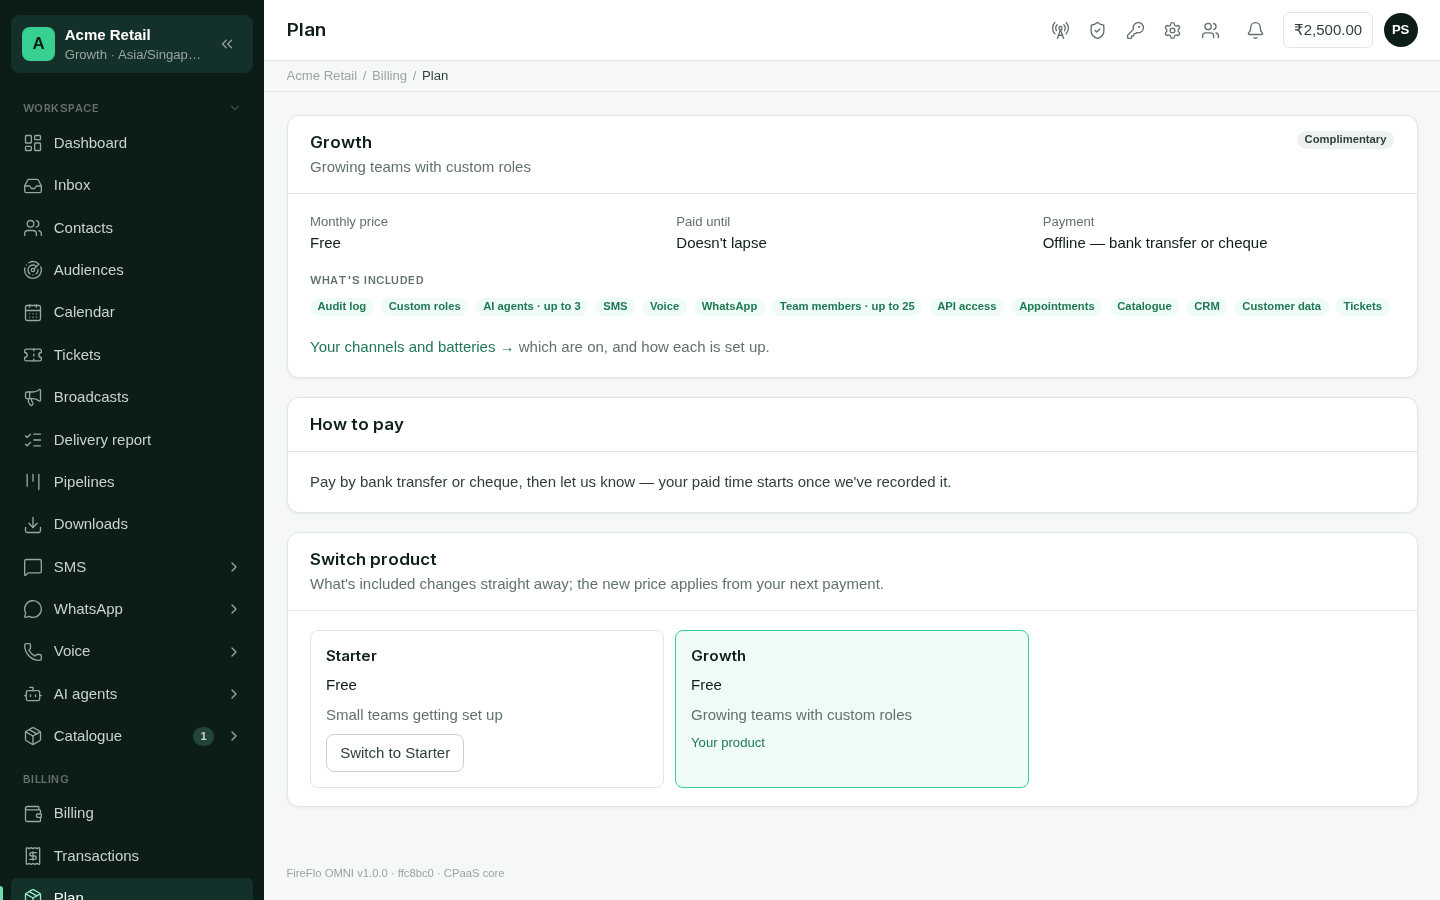Go to Billing in the sidebar
This screenshot has height=900, width=1440.
pos(132,813)
